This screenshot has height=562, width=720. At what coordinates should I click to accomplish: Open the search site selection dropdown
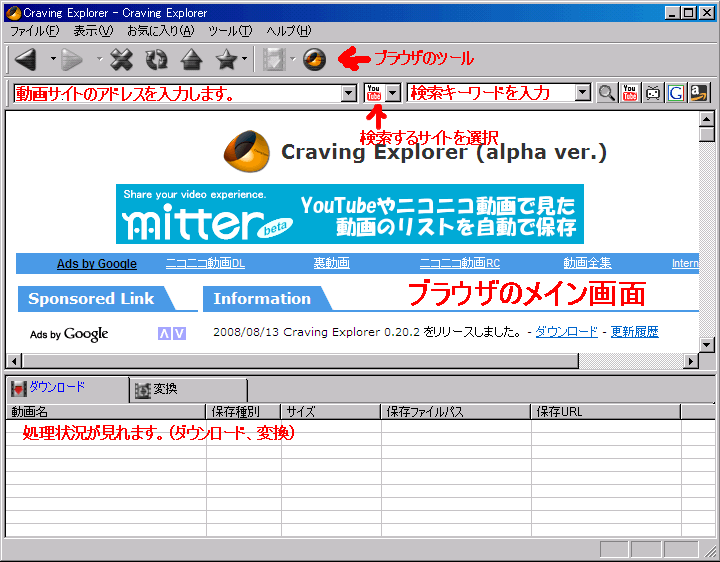tap(393, 93)
